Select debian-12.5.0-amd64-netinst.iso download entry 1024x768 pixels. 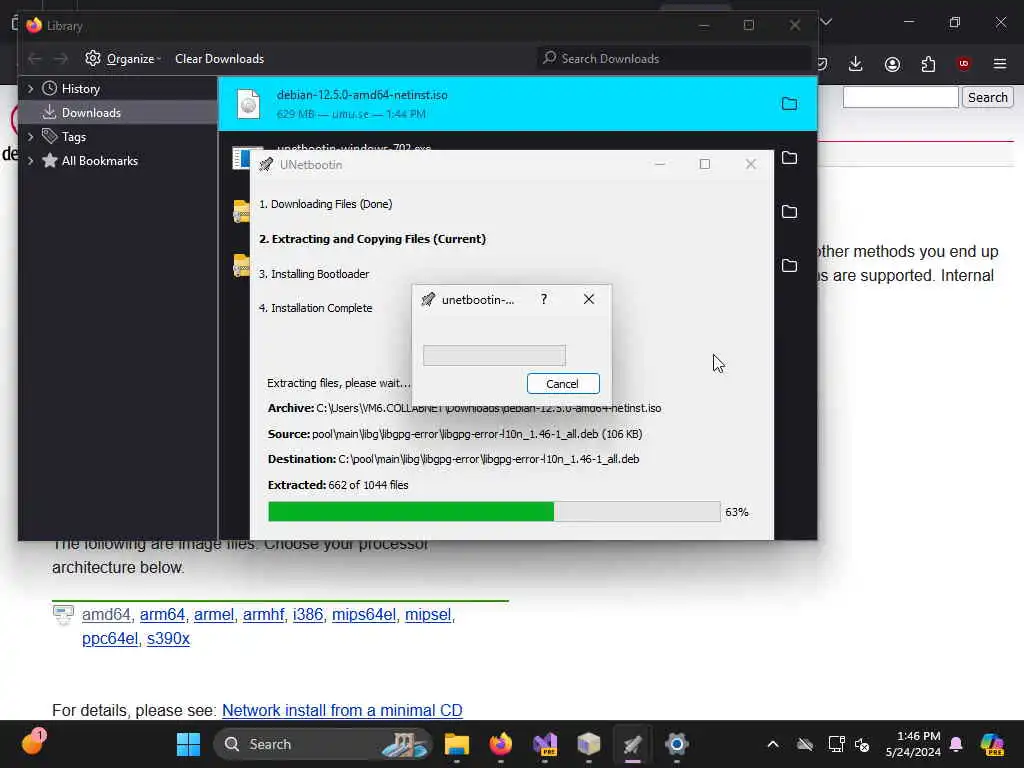[517, 104]
